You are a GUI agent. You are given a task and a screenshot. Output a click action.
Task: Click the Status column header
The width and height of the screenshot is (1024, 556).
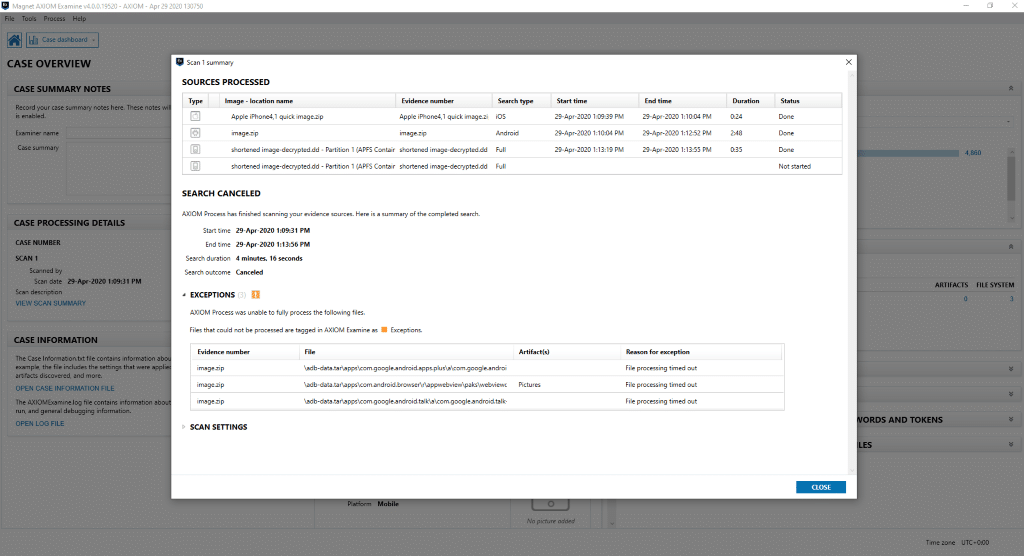[x=807, y=101]
